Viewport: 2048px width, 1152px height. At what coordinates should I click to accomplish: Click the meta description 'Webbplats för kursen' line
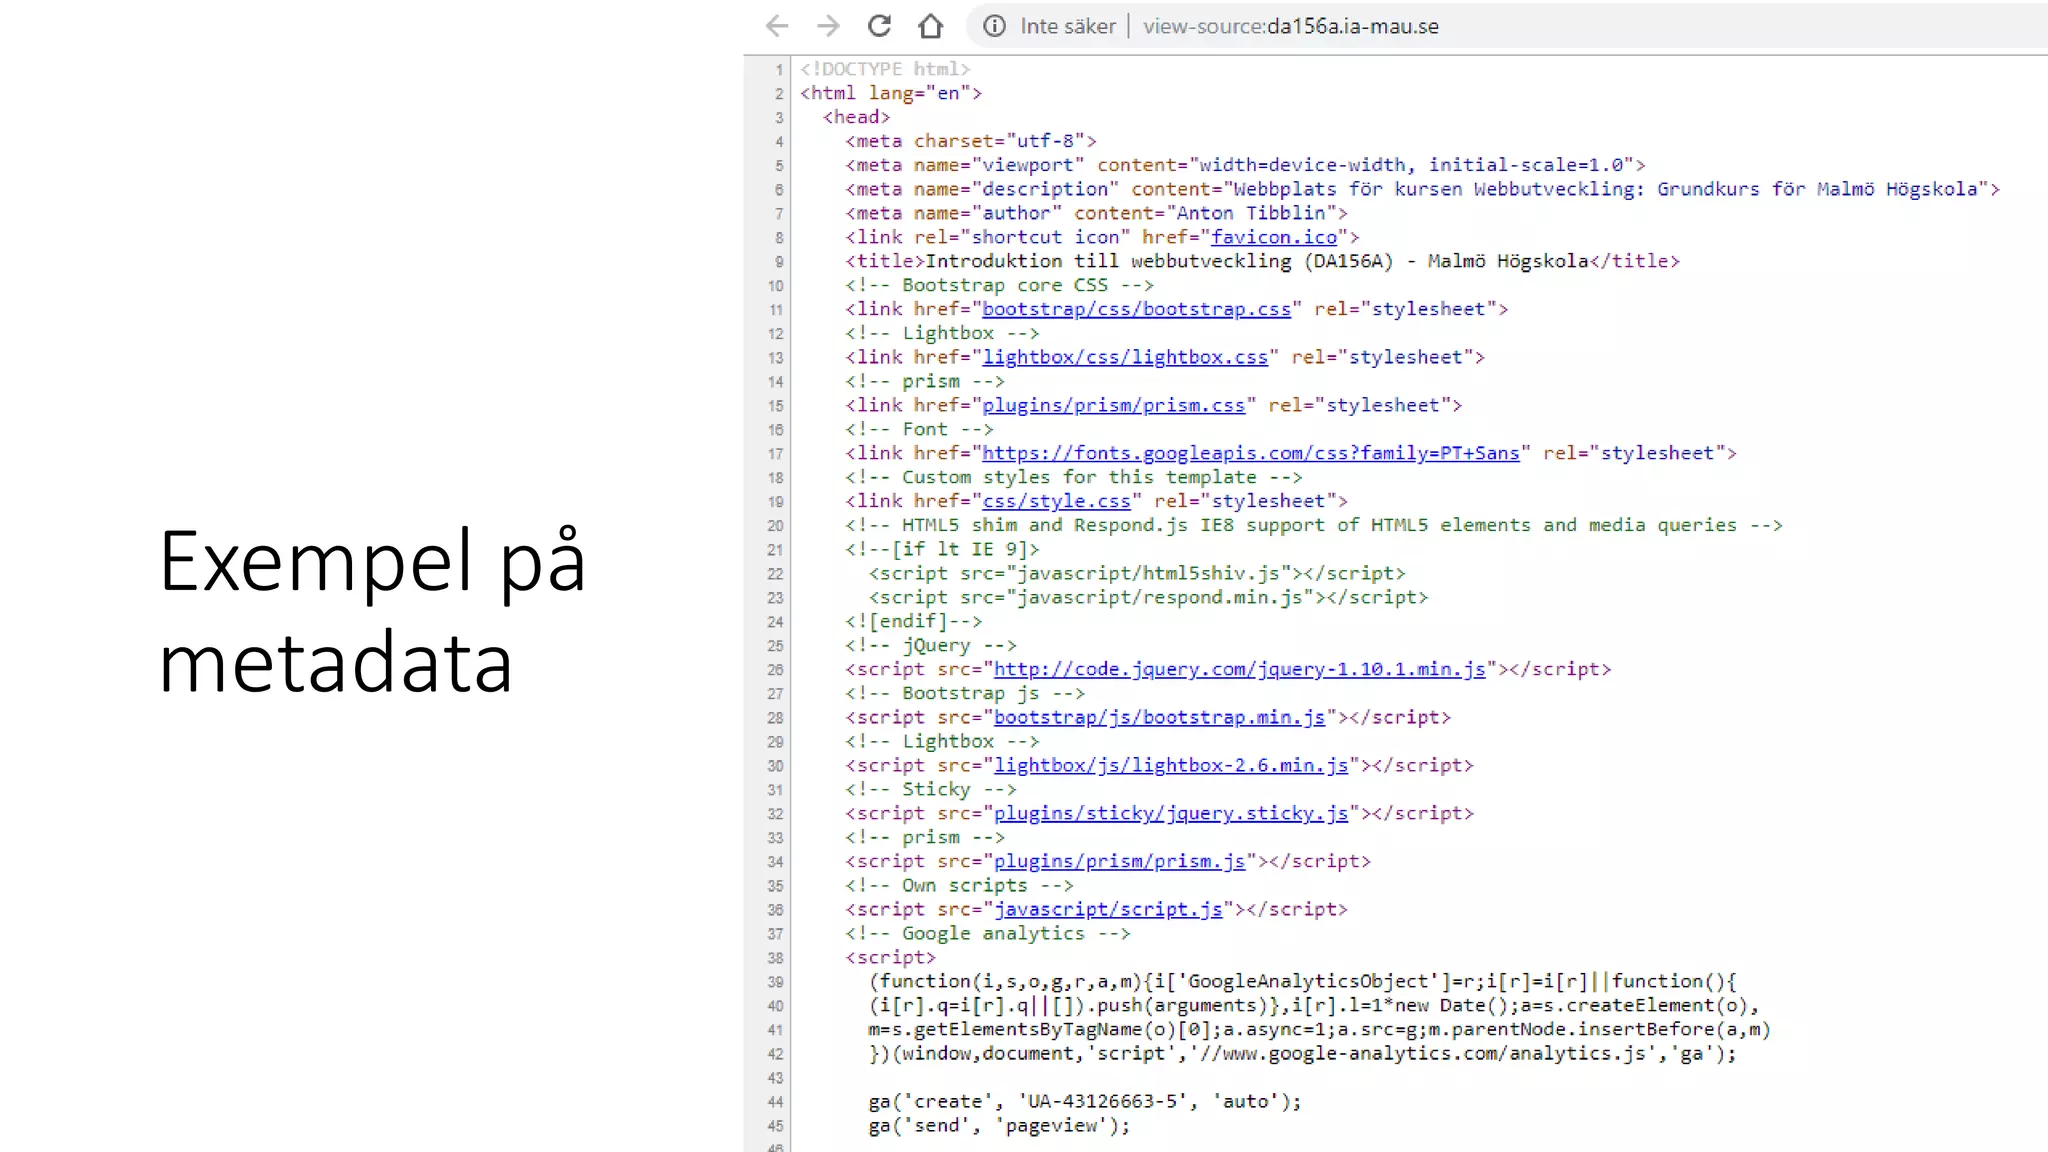click(x=1422, y=189)
